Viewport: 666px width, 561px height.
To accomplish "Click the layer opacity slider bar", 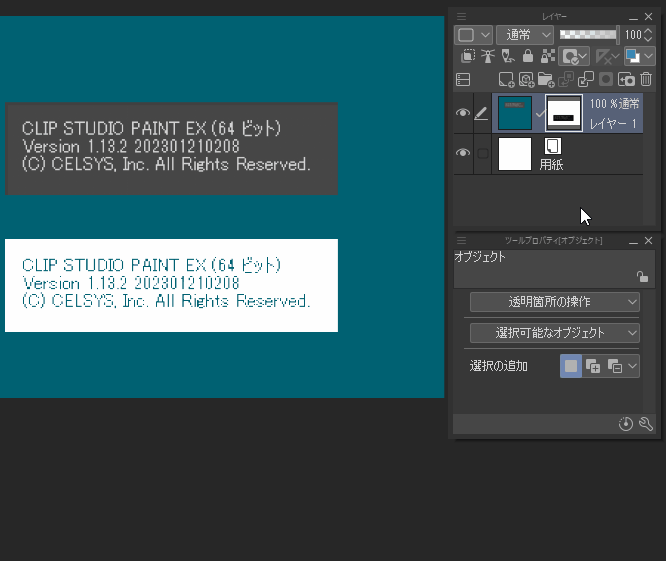I will pos(589,34).
